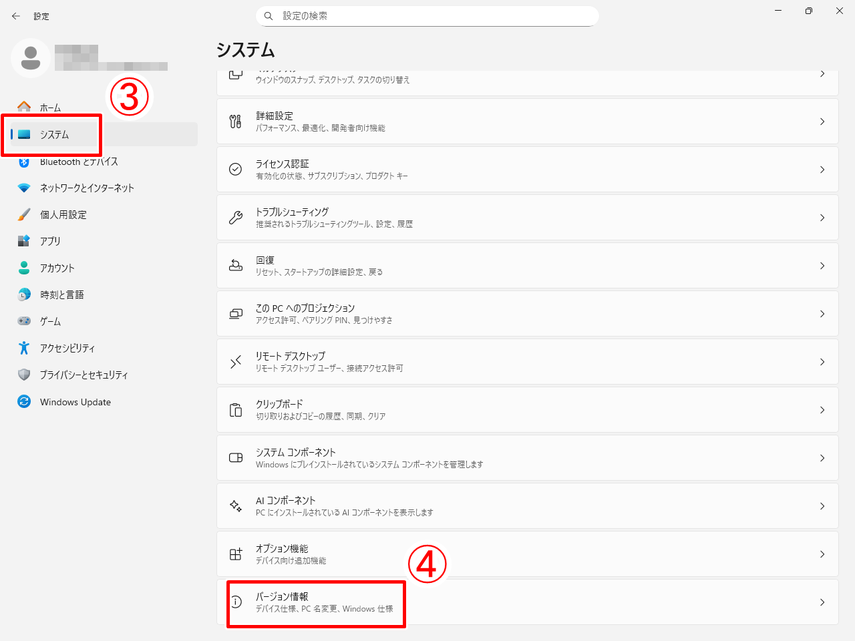Click the Clipboard icon in the list

point(236,410)
